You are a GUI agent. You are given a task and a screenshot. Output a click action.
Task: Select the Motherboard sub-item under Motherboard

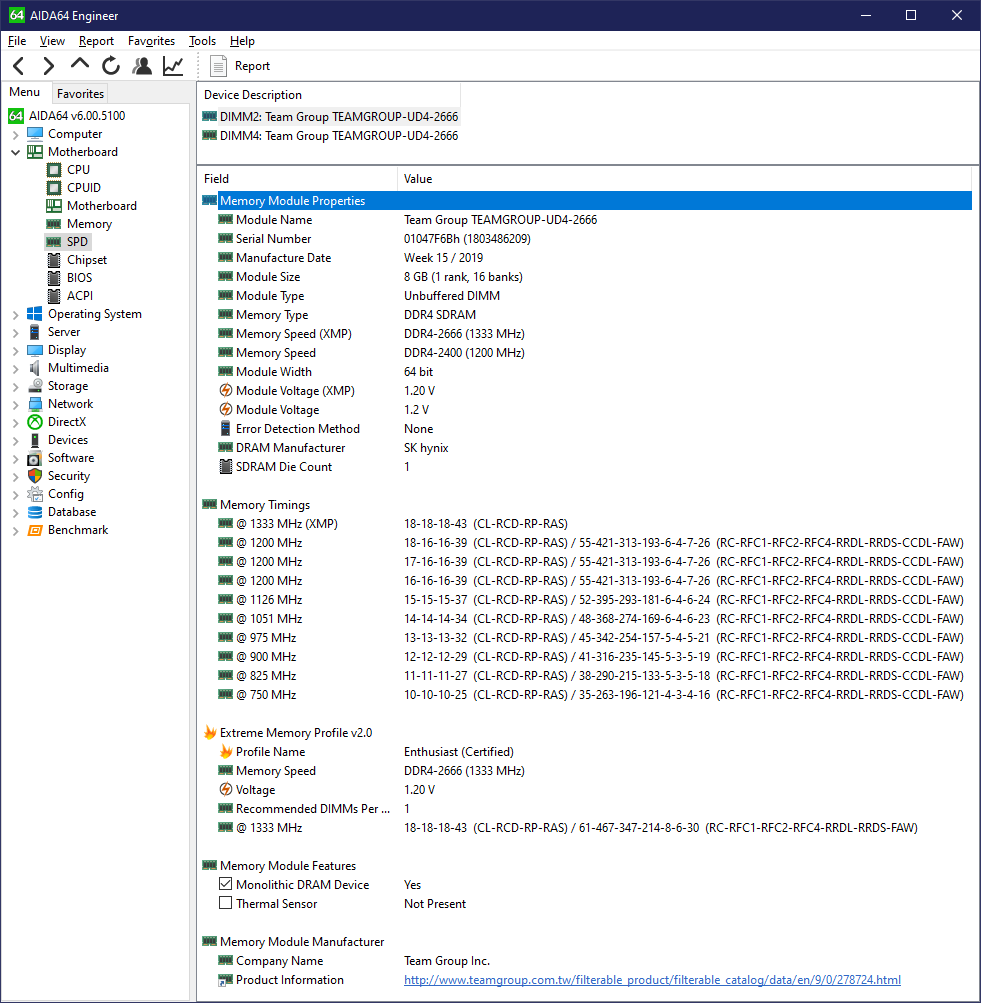click(x=92, y=206)
